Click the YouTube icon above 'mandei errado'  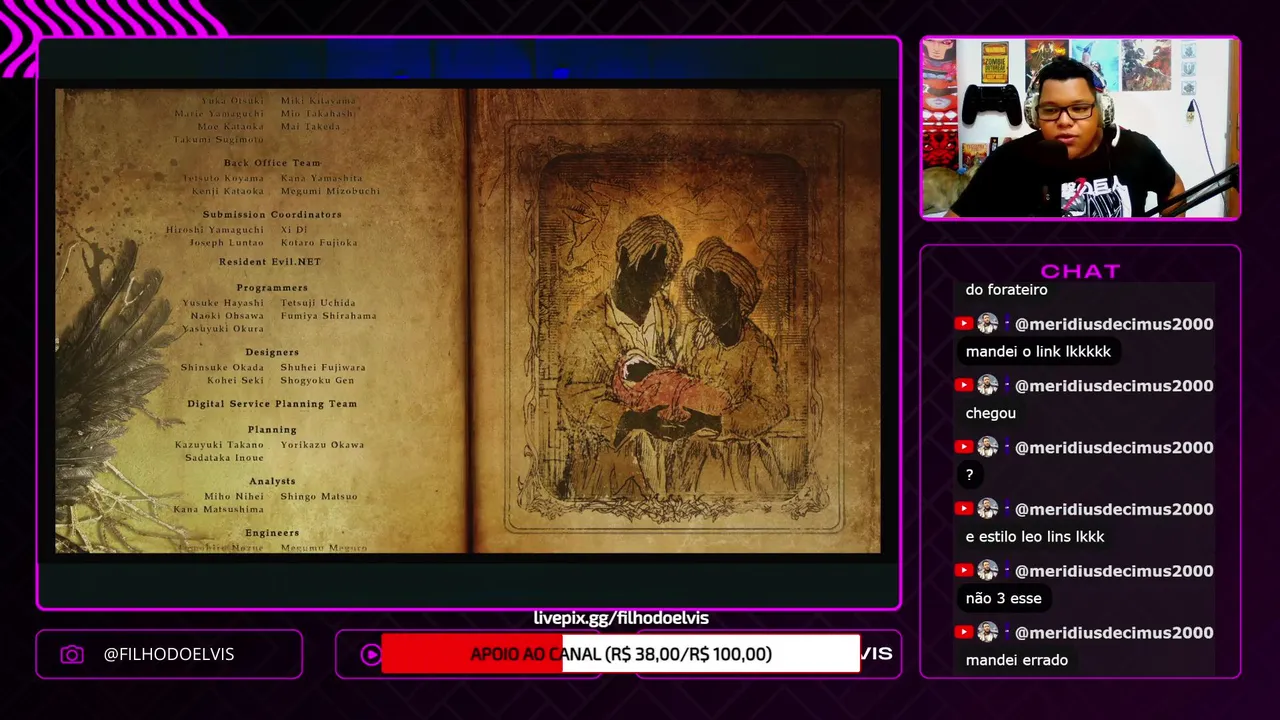(963, 632)
